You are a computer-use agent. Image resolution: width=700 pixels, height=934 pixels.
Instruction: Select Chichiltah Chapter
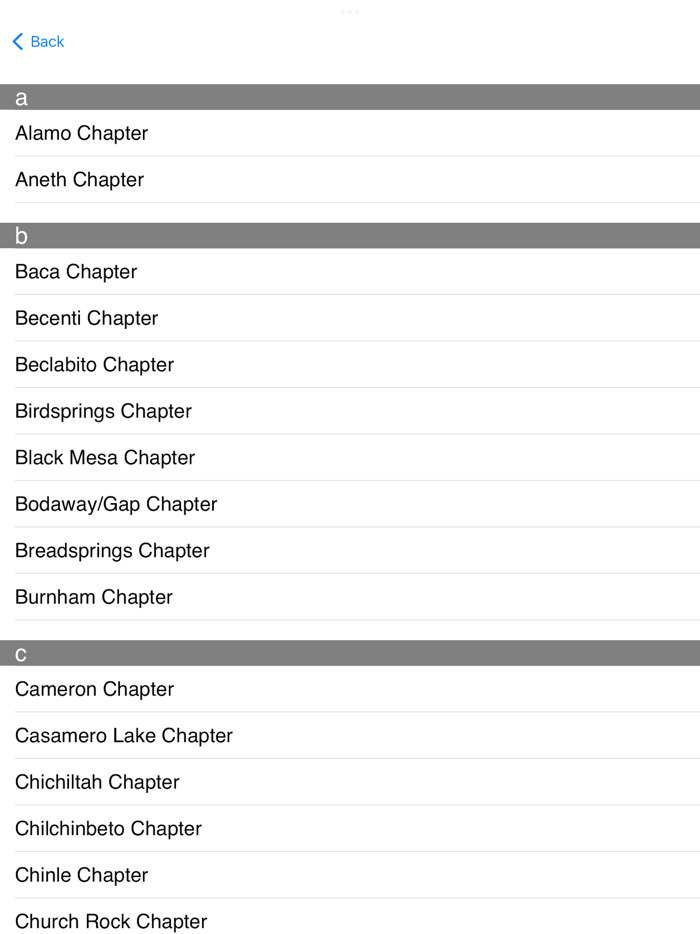97,782
